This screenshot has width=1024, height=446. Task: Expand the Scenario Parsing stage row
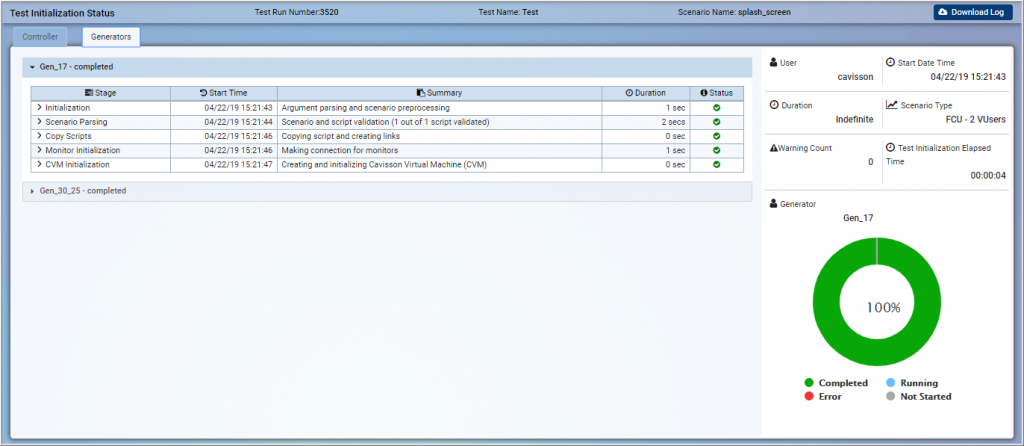tap(39, 122)
